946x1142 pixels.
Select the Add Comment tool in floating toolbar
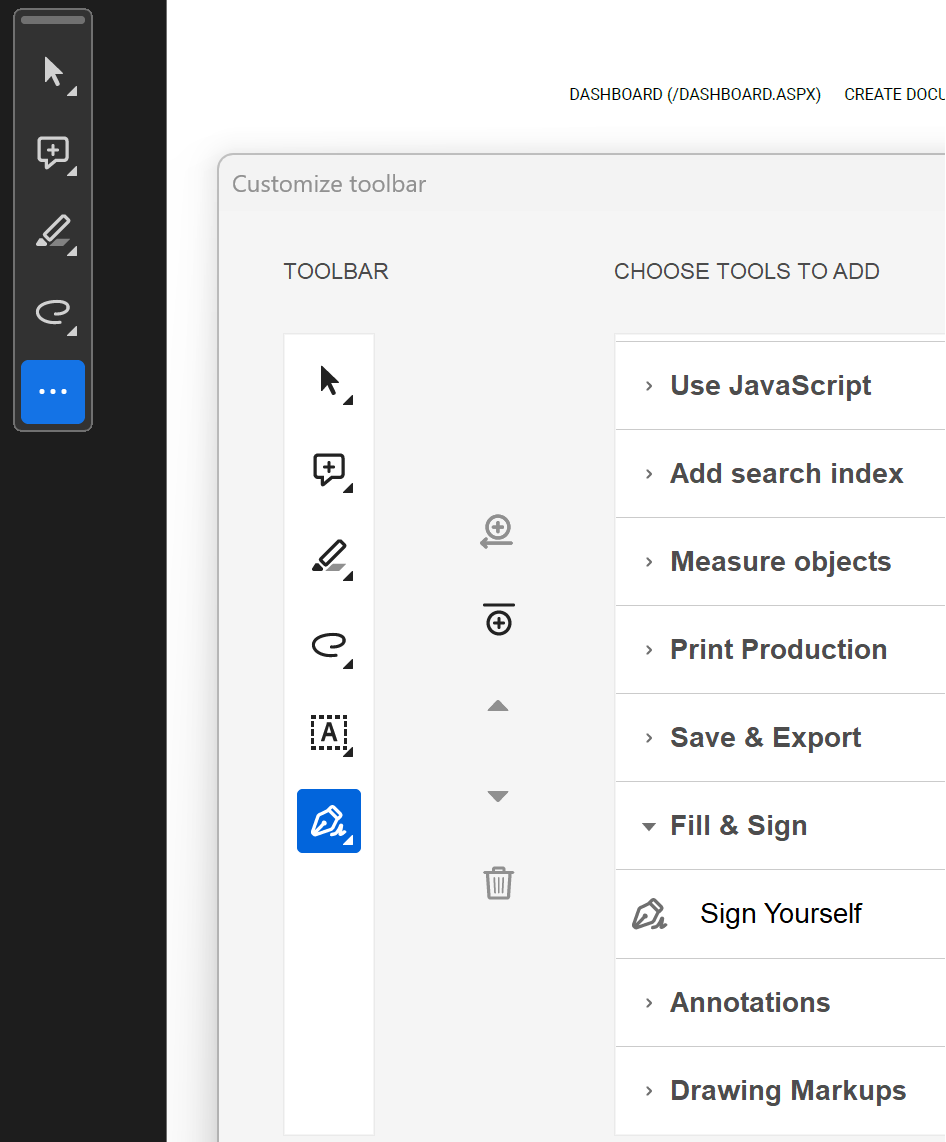52,152
